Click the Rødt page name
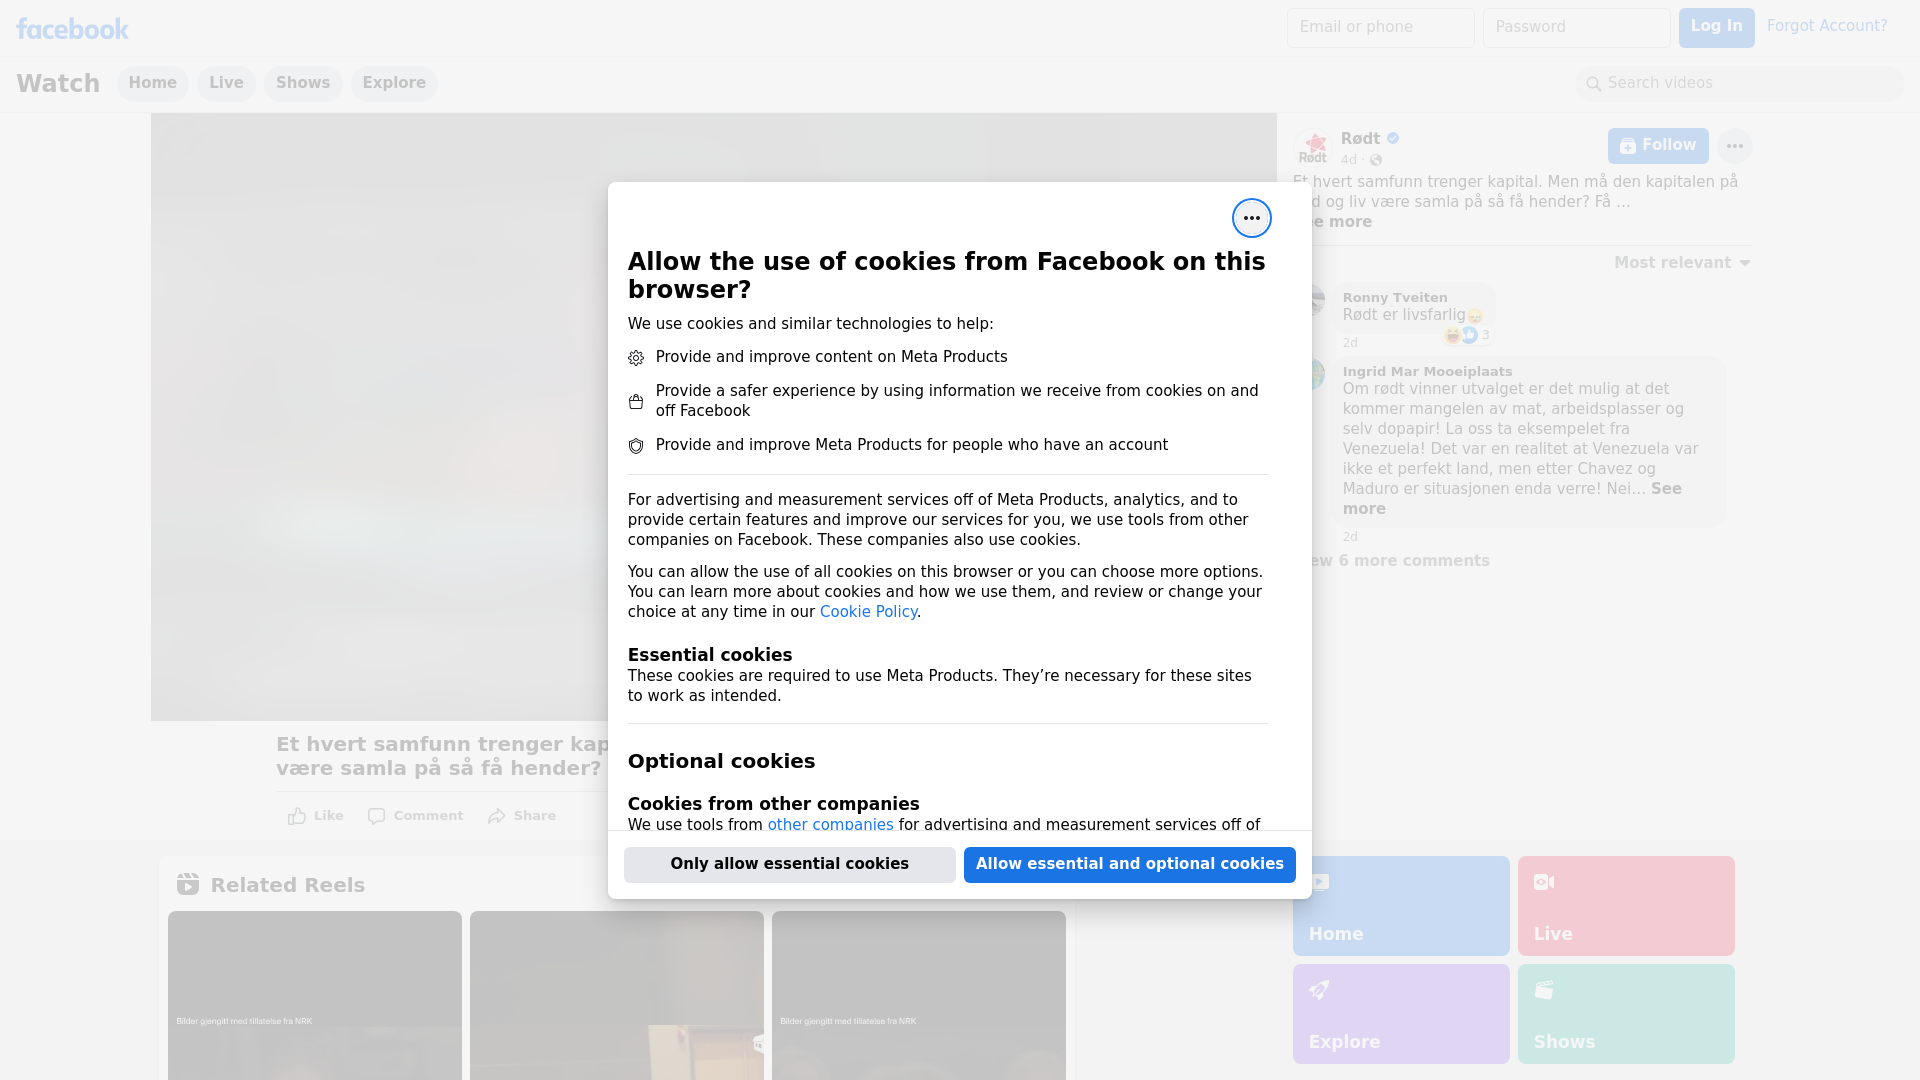The image size is (1920, 1080). (x=1360, y=139)
